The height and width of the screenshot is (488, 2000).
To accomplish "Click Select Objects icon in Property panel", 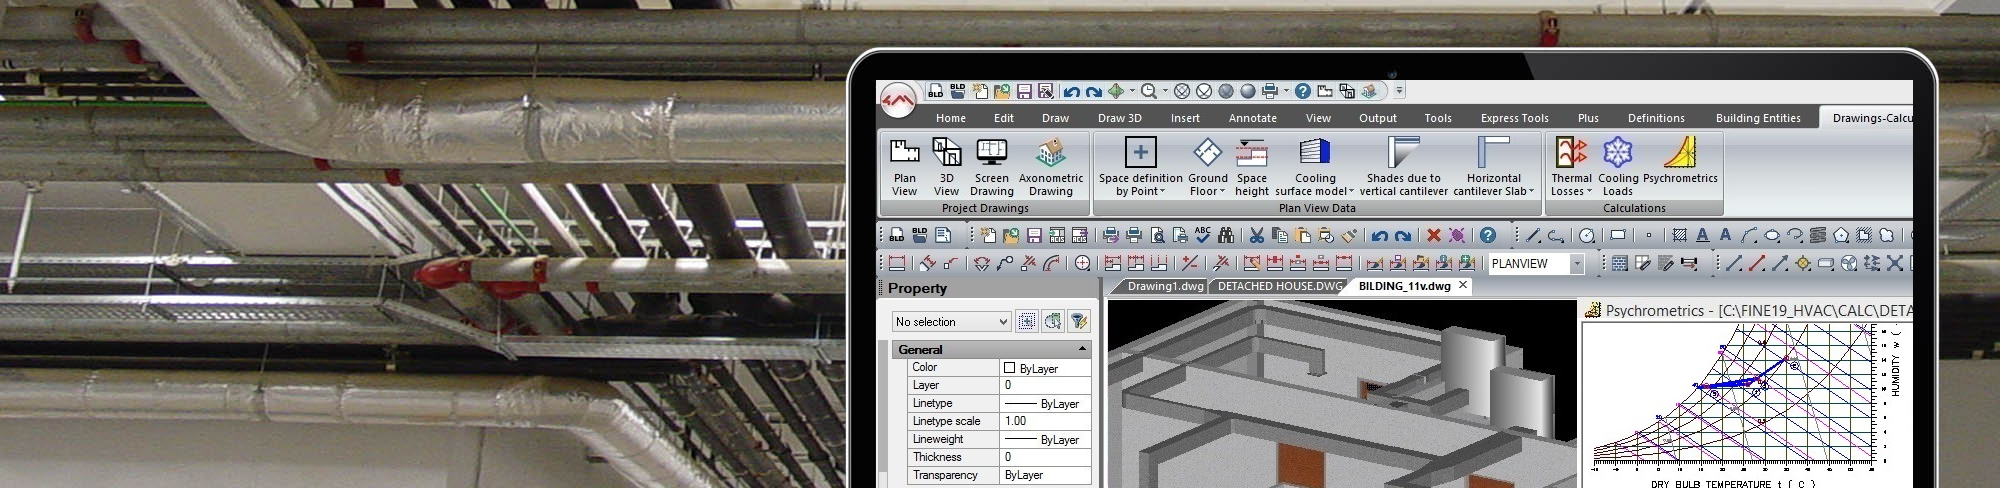I will pos(1052,321).
